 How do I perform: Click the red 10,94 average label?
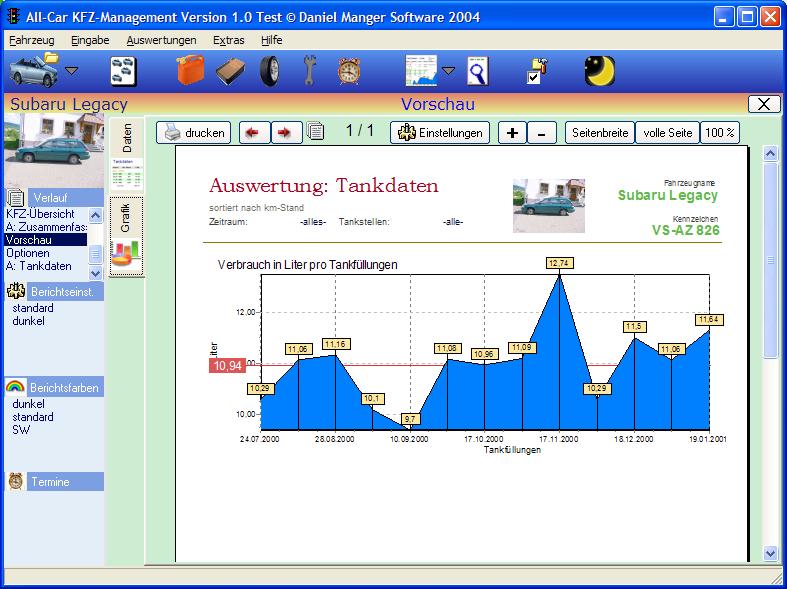click(x=227, y=366)
